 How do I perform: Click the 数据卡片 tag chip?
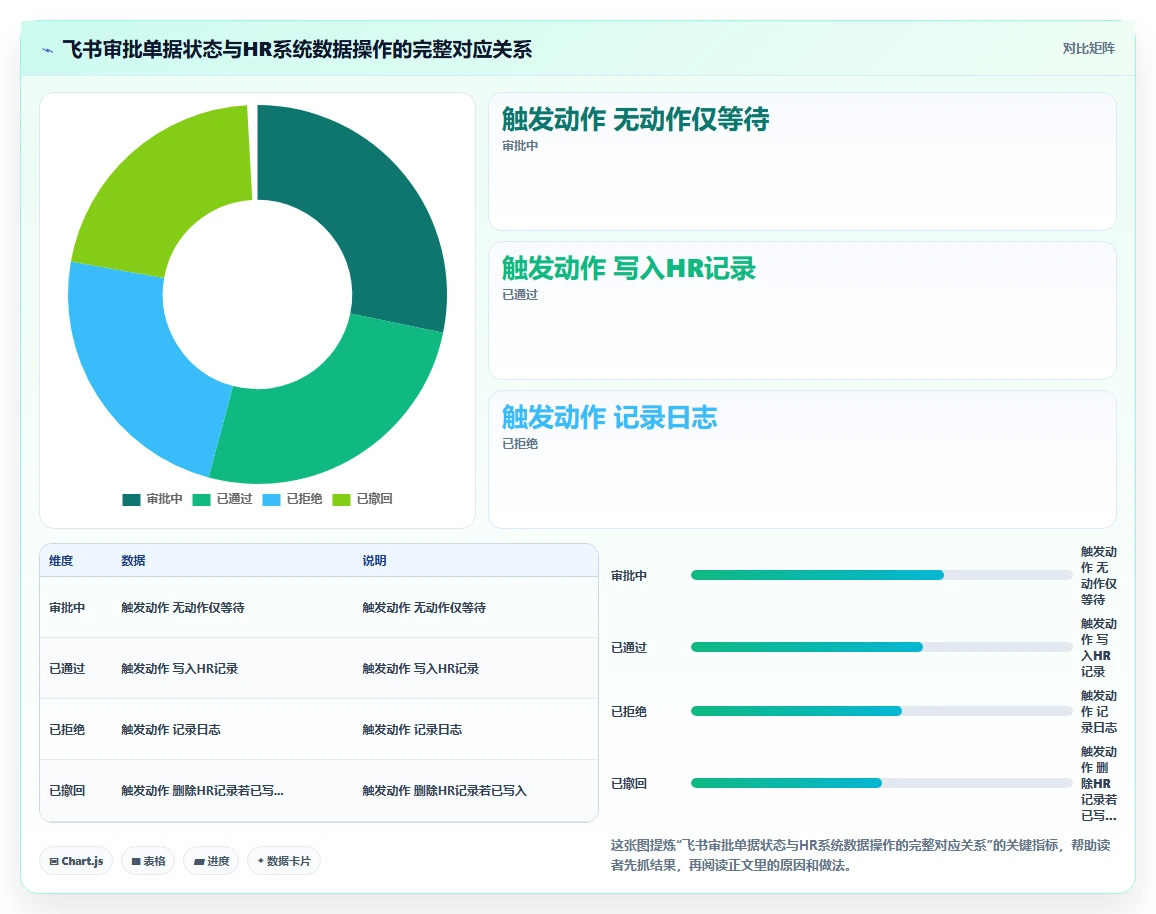tap(284, 861)
